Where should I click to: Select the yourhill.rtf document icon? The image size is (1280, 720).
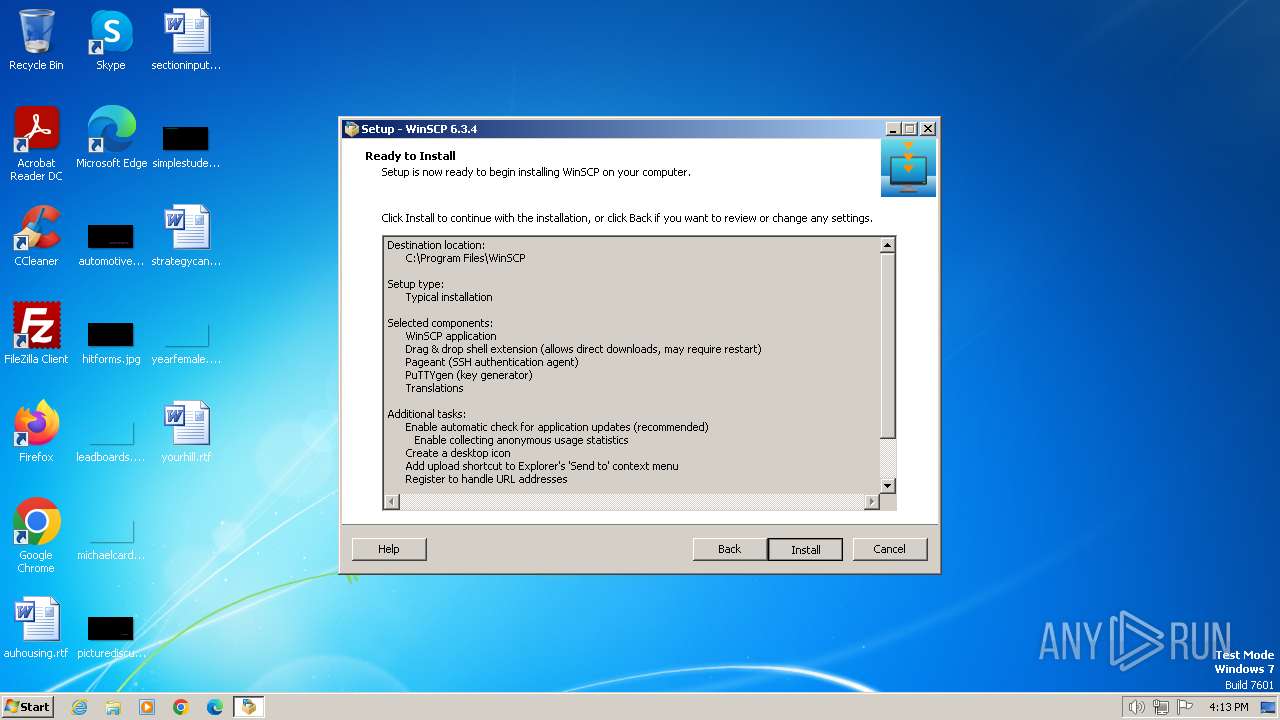[x=186, y=431]
